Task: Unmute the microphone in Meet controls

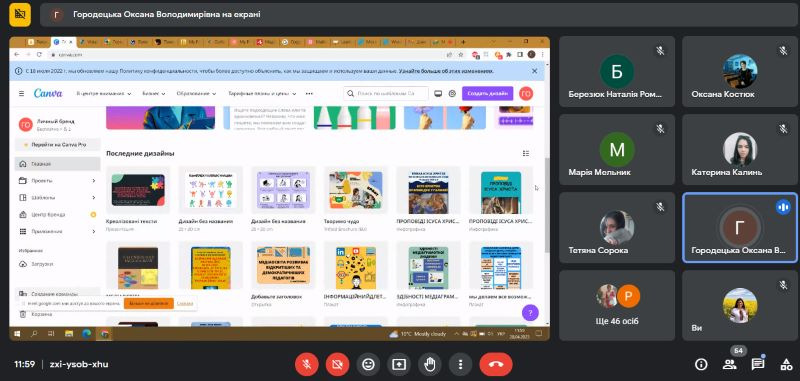Action: coord(307,364)
